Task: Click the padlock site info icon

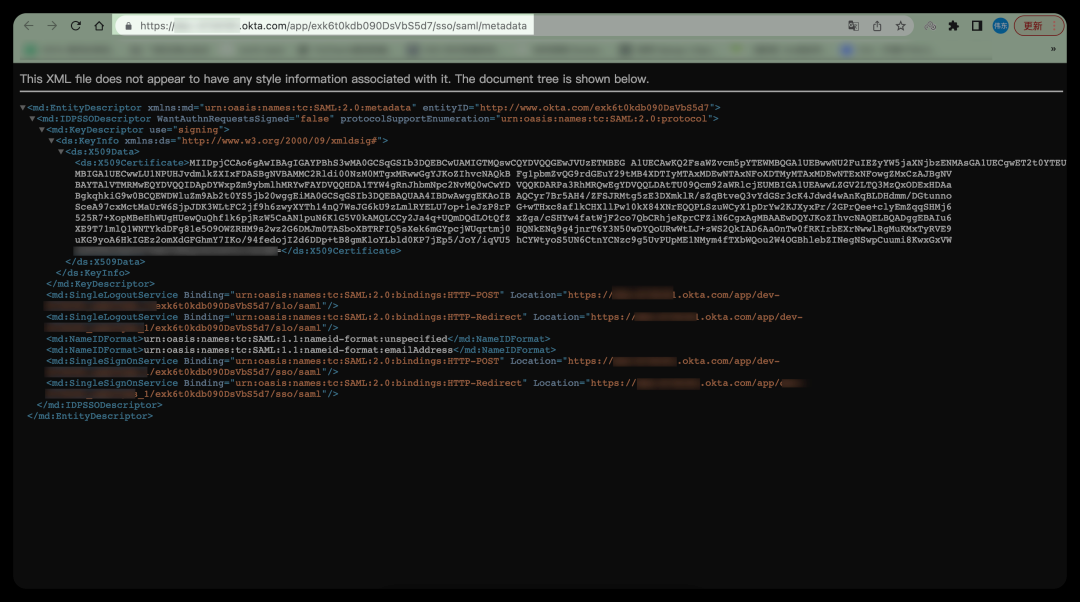Action: click(127, 26)
